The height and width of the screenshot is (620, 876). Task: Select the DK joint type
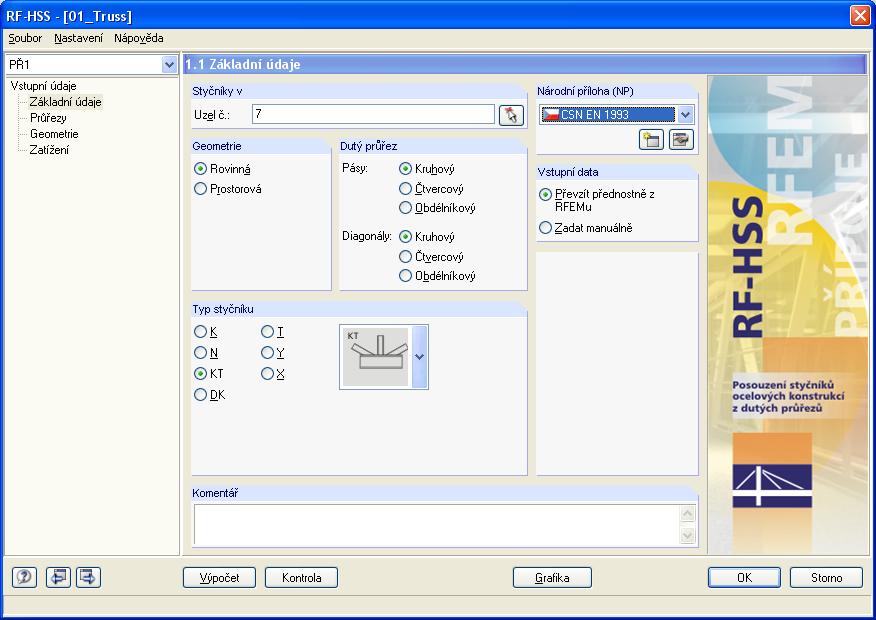(210, 395)
